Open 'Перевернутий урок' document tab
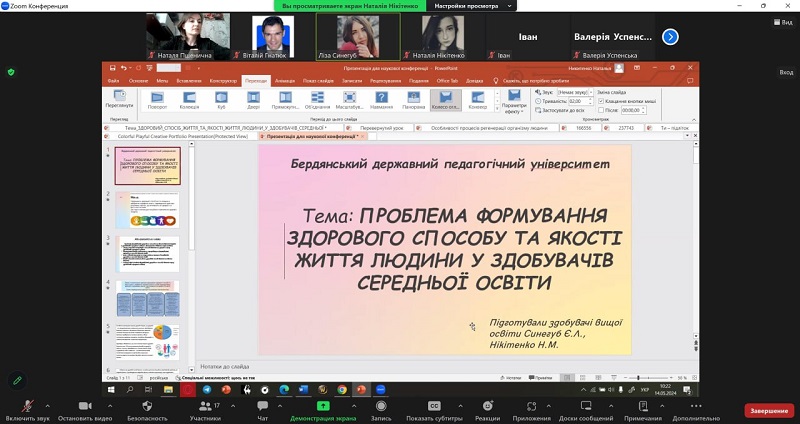 tap(381, 128)
